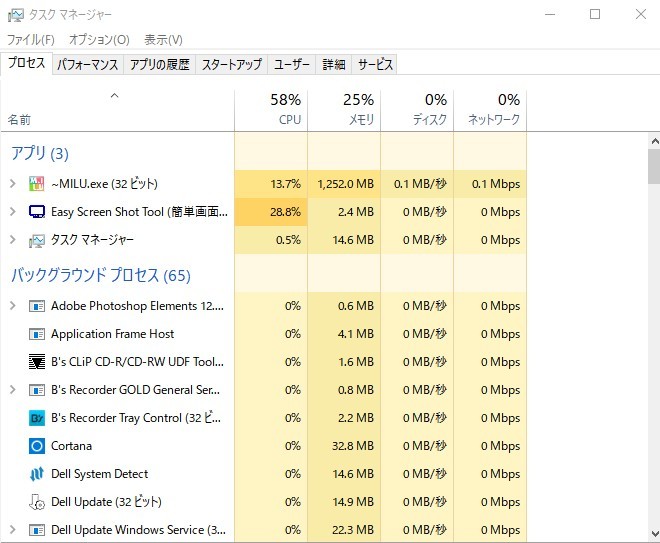Click the Easy Screen Shot Tool monitor icon
The image size is (660, 543).
37,211
